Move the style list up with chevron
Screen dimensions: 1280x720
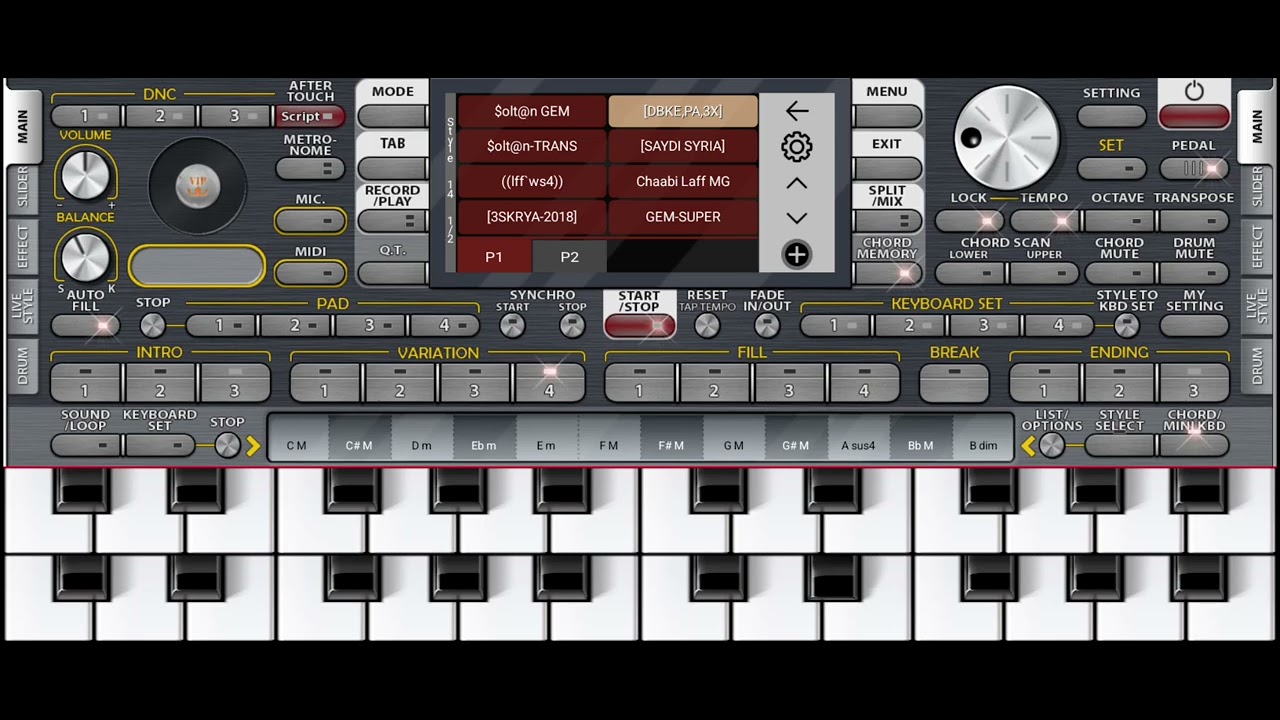(x=796, y=183)
